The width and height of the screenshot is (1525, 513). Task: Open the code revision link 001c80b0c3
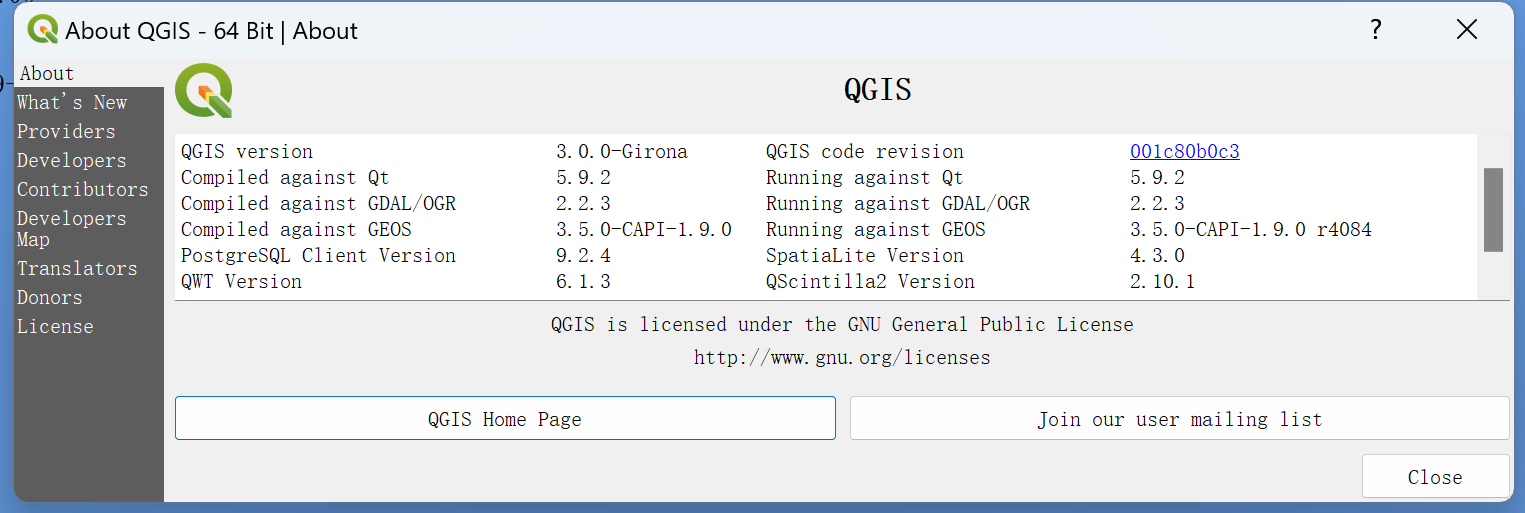click(x=1185, y=152)
